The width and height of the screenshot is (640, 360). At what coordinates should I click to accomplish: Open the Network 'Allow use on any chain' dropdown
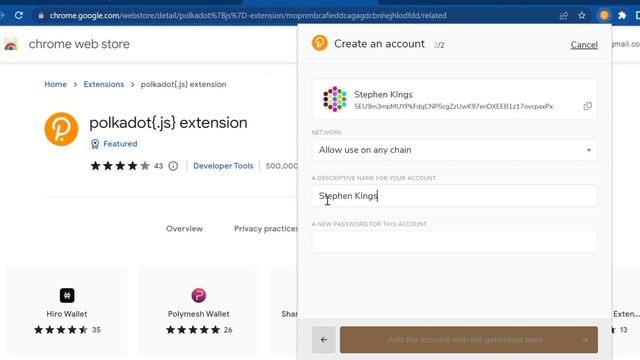[455, 150]
